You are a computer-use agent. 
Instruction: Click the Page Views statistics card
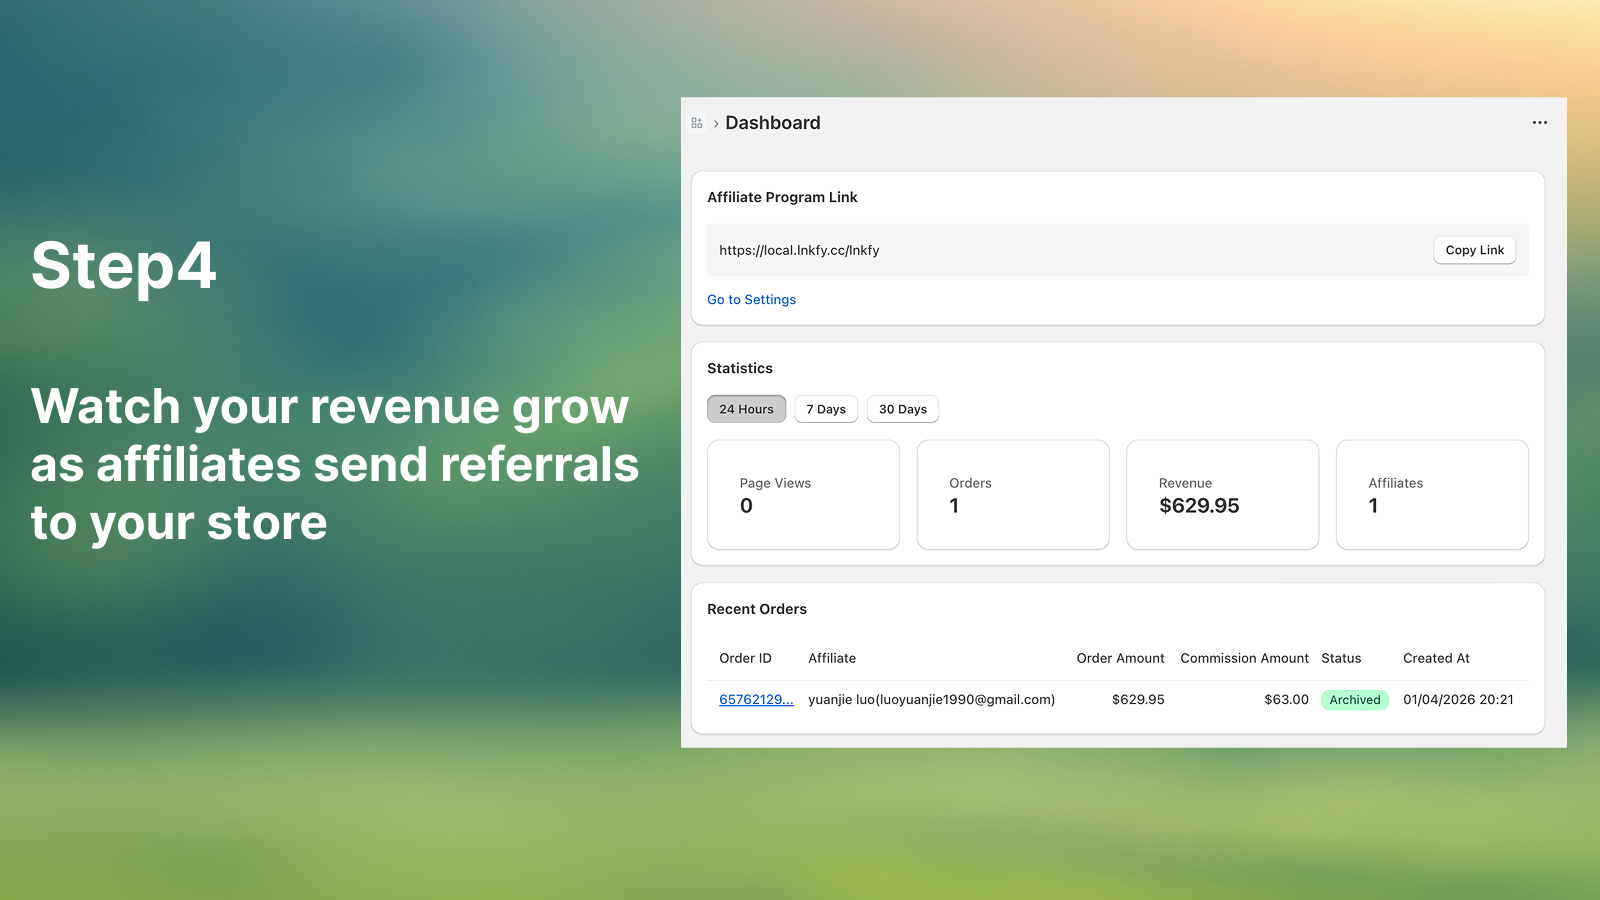coord(804,495)
